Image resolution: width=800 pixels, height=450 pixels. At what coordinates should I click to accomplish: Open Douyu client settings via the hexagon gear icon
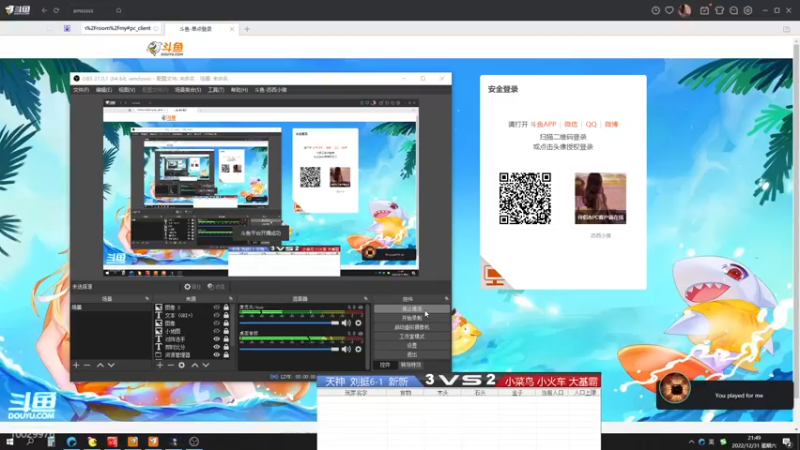click(x=748, y=10)
